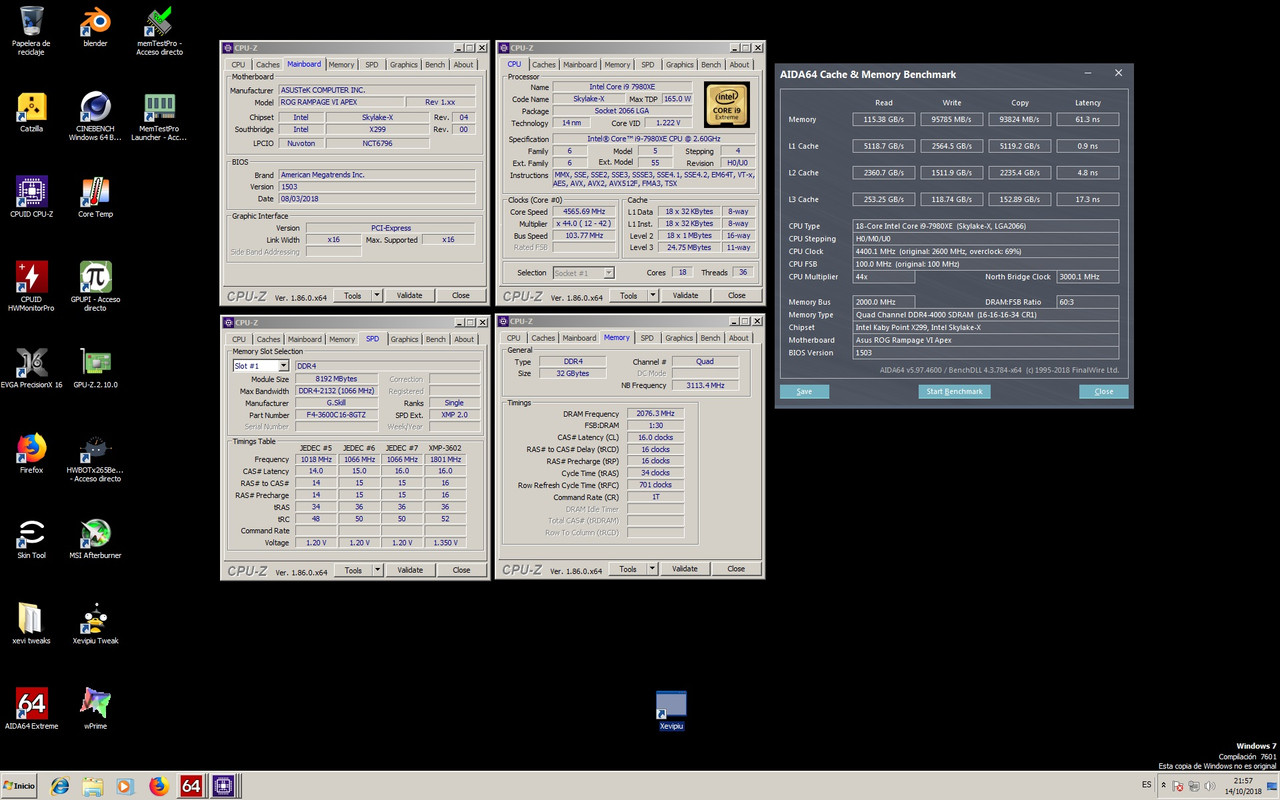This screenshot has width=1280, height=800.
Task: Select the Catzilla desktop icon
Action: tap(31, 112)
